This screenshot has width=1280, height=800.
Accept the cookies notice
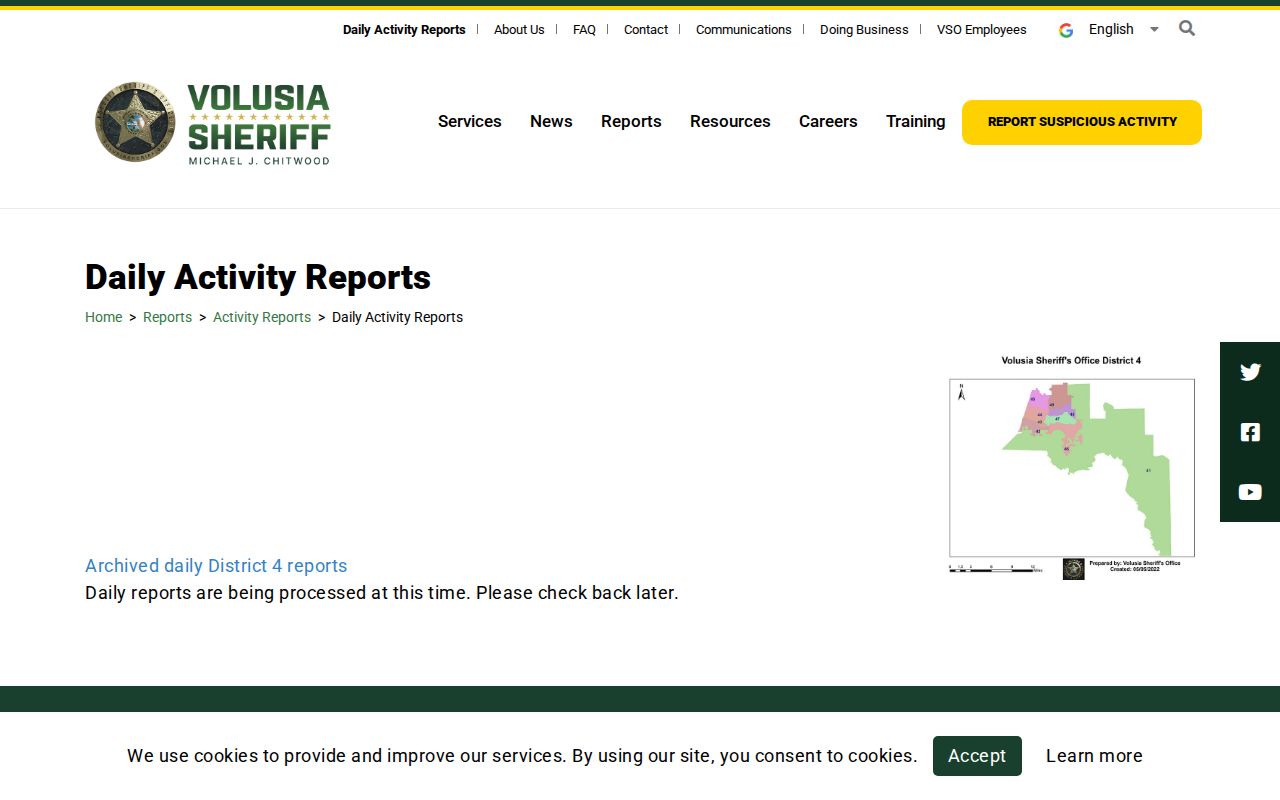pos(977,756)
